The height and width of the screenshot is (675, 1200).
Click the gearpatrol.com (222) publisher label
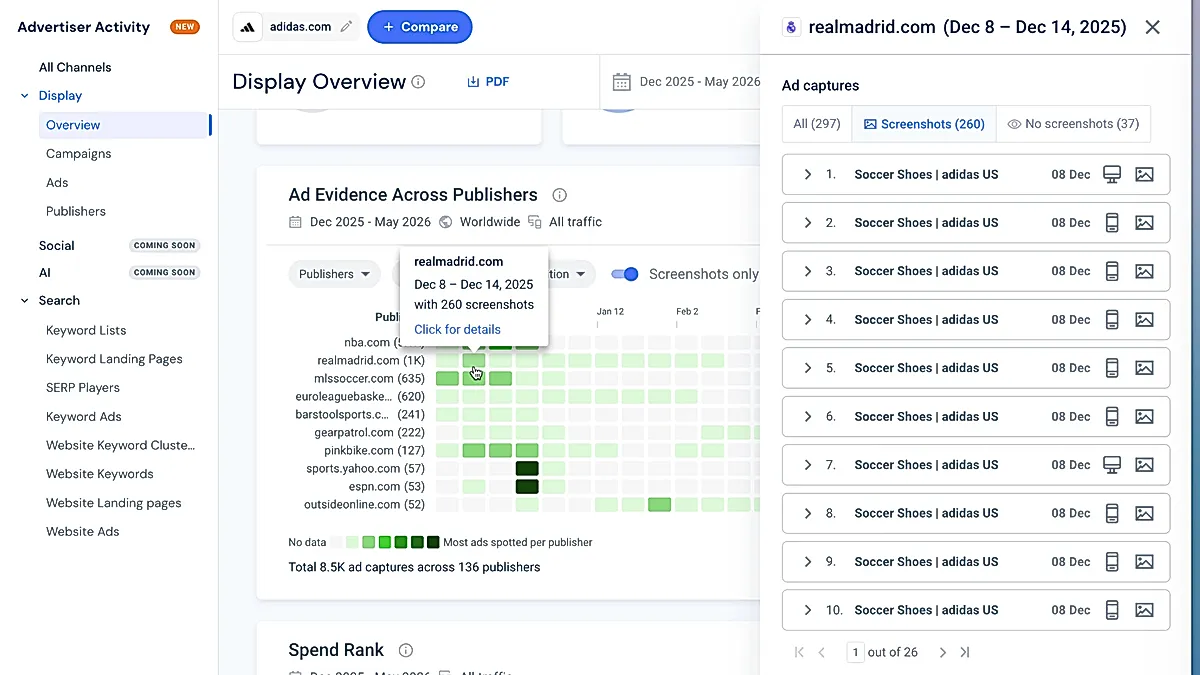click(370, 433)
